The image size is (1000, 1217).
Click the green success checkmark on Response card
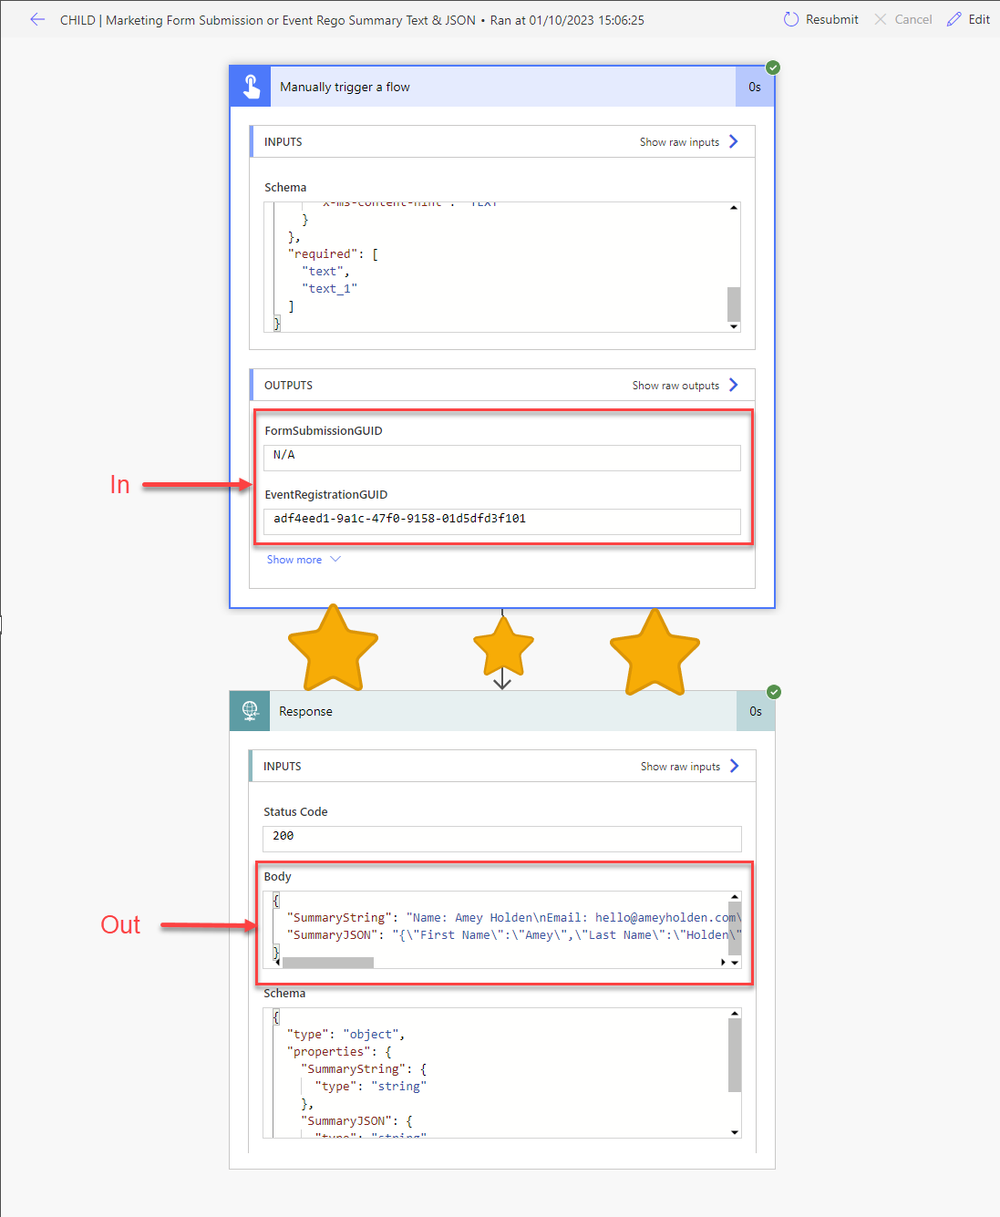click(773, 691)
